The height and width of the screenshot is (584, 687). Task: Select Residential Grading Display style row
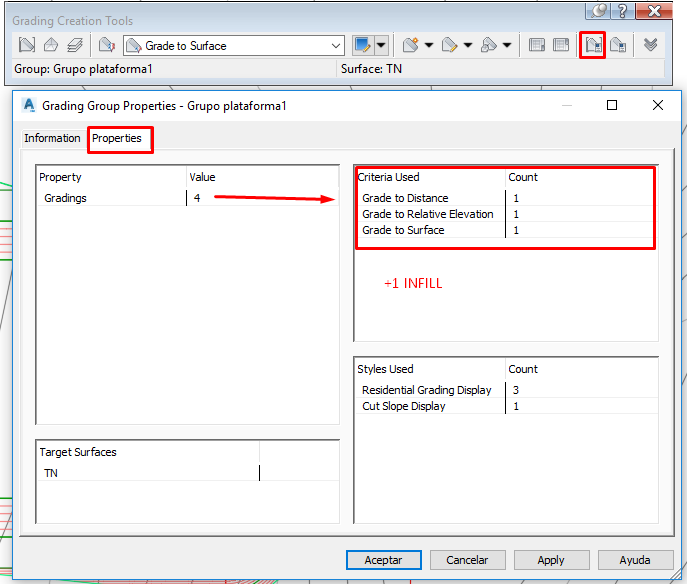point(506,390)
